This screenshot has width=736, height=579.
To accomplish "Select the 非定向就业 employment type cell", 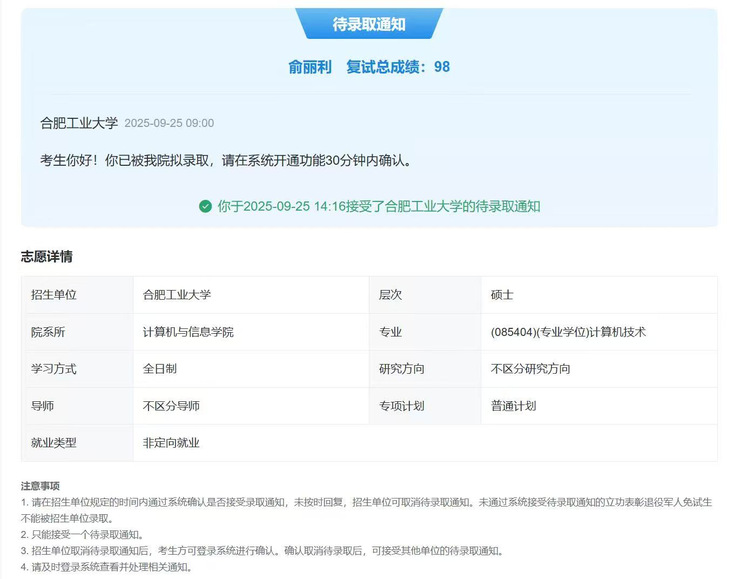I will (171, 443).
